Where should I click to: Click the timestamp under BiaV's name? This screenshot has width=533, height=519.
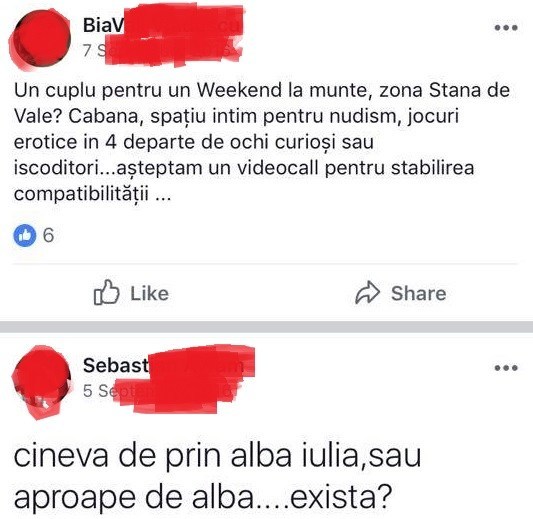click(x=92, y=51)
